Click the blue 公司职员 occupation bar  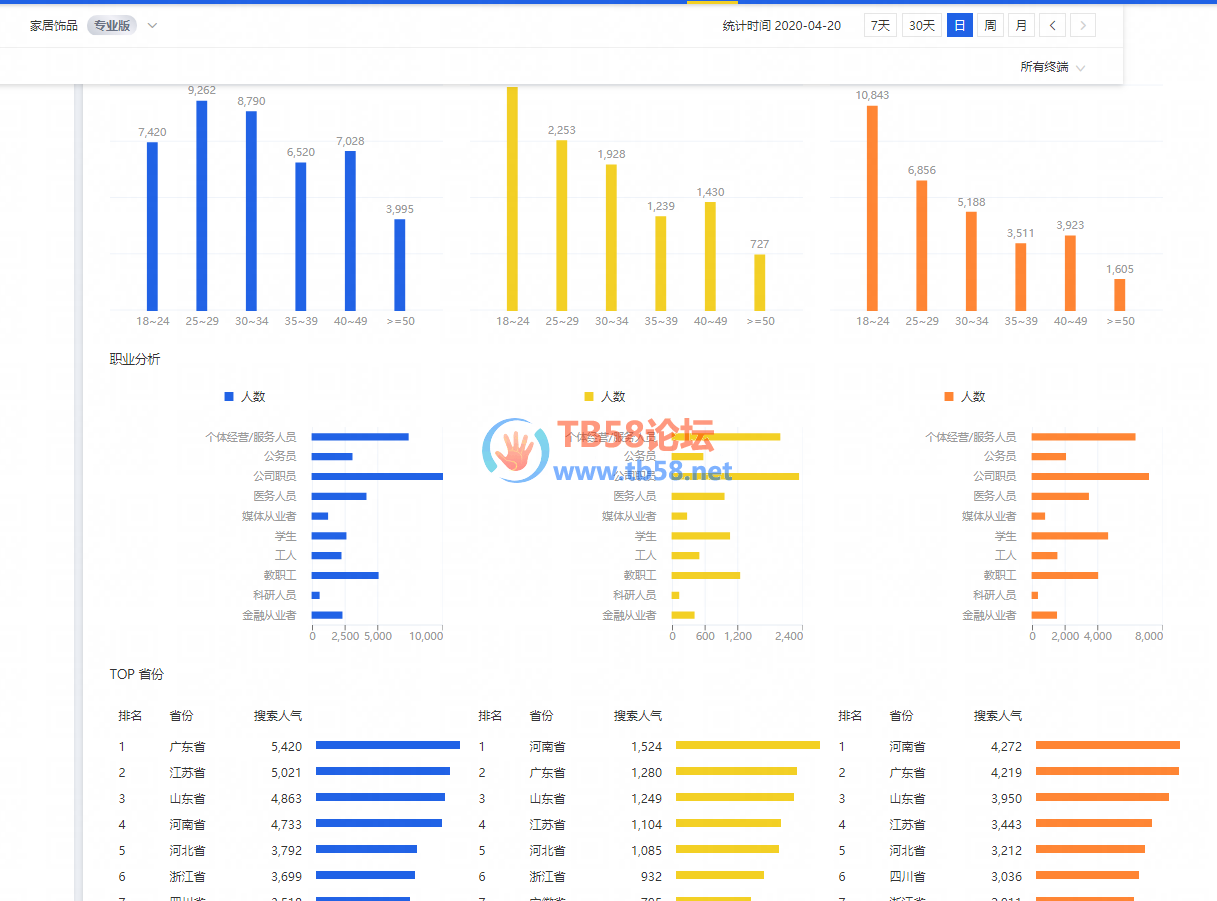coord(377,476)
